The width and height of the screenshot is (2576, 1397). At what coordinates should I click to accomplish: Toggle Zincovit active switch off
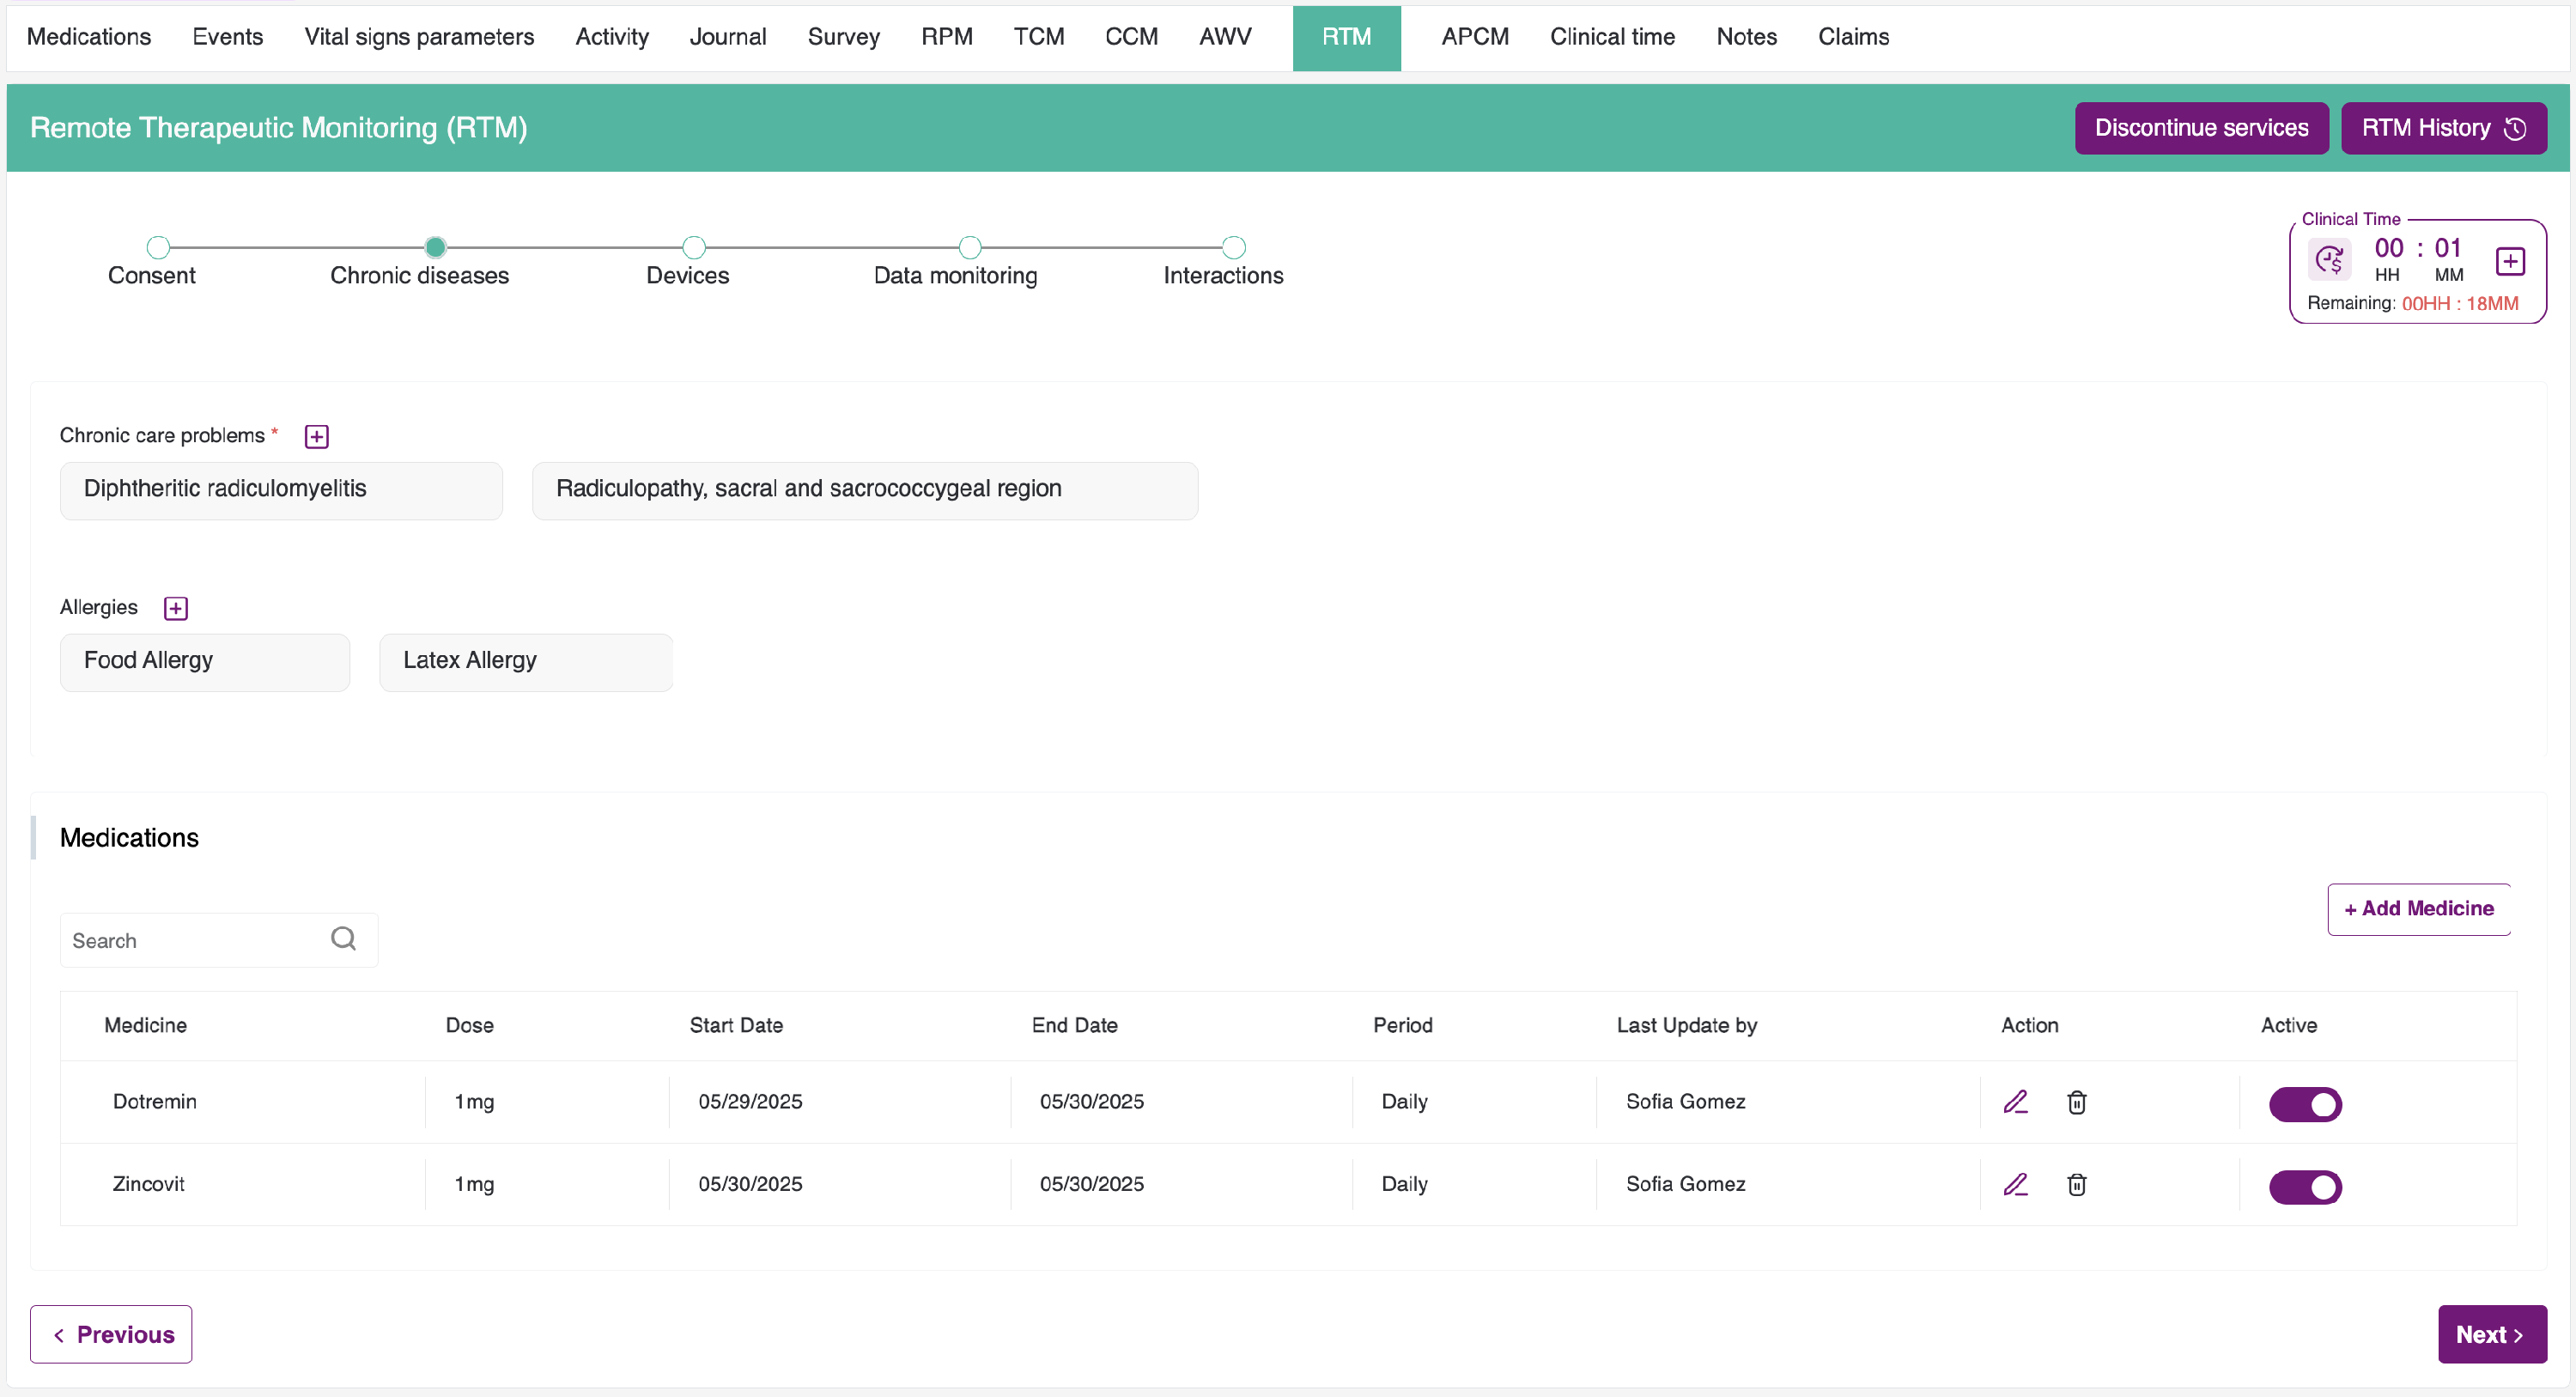click(x=2304, y=1187)
